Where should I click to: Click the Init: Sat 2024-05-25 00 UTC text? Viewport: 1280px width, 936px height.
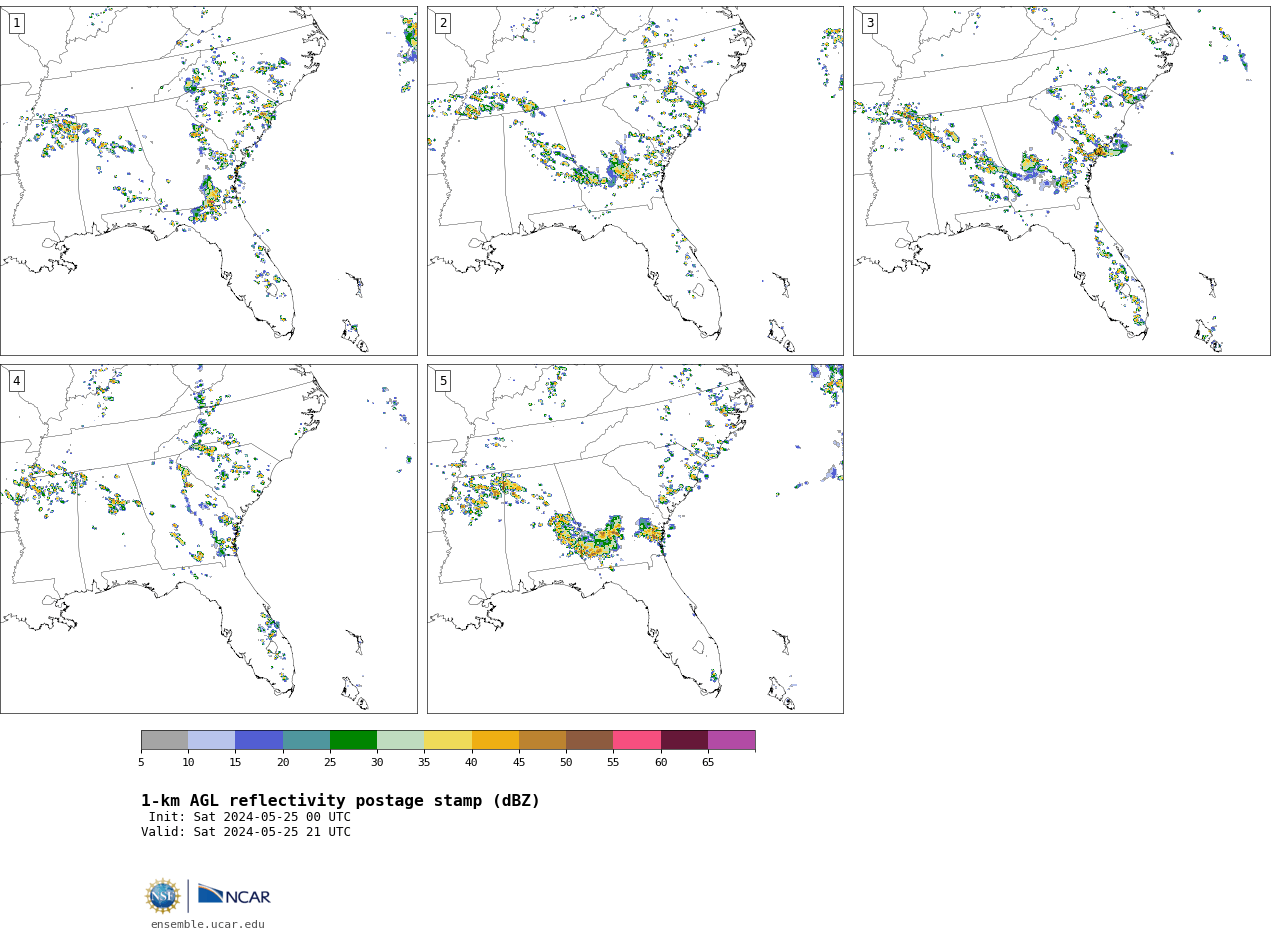click(x=250, y=817)
